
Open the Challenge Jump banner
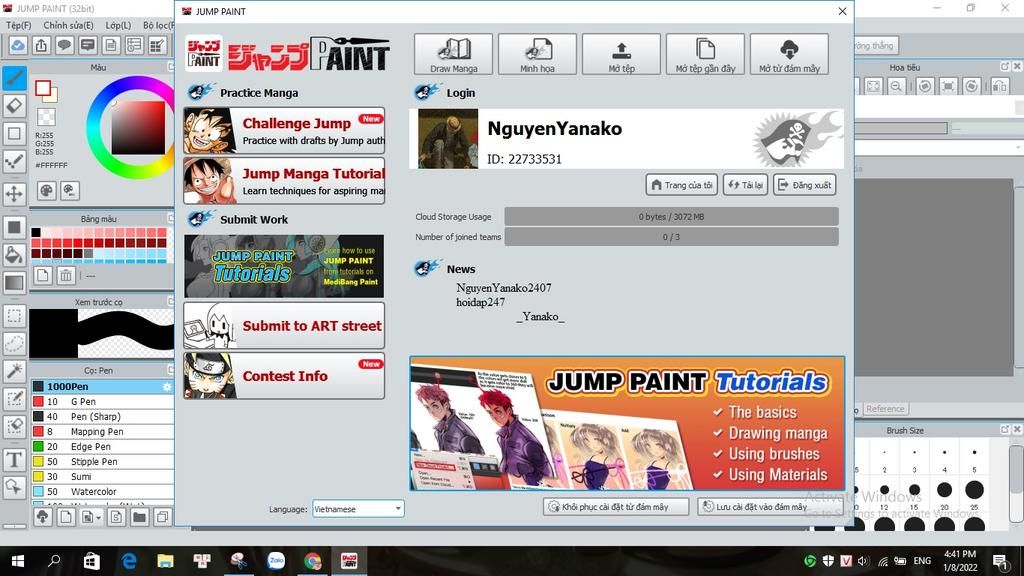click(284, 131)
